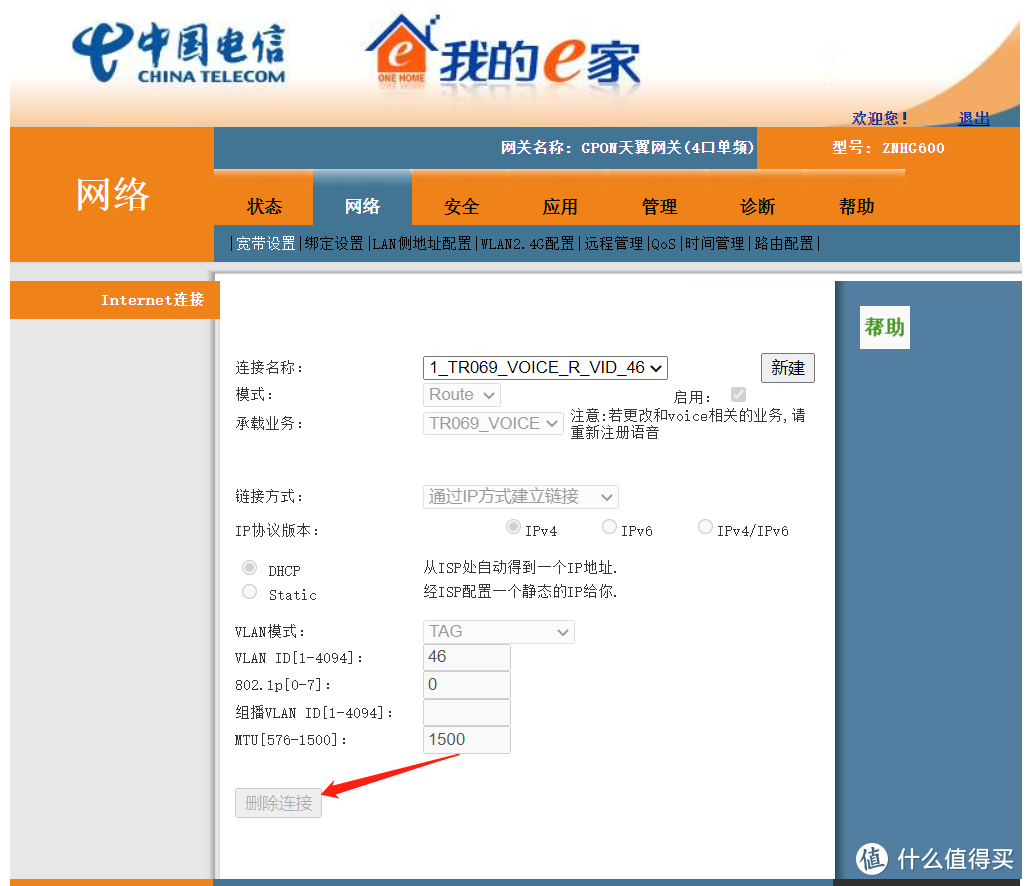This screenshot has width=1026, height=886.
Task: Open the 应用 tab
Action: 560,207
